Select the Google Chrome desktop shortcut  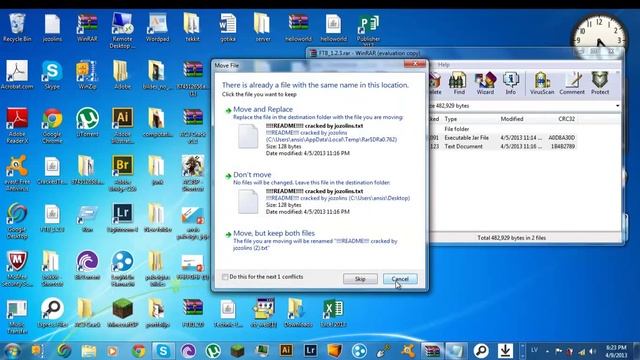(x=52, y=125)
